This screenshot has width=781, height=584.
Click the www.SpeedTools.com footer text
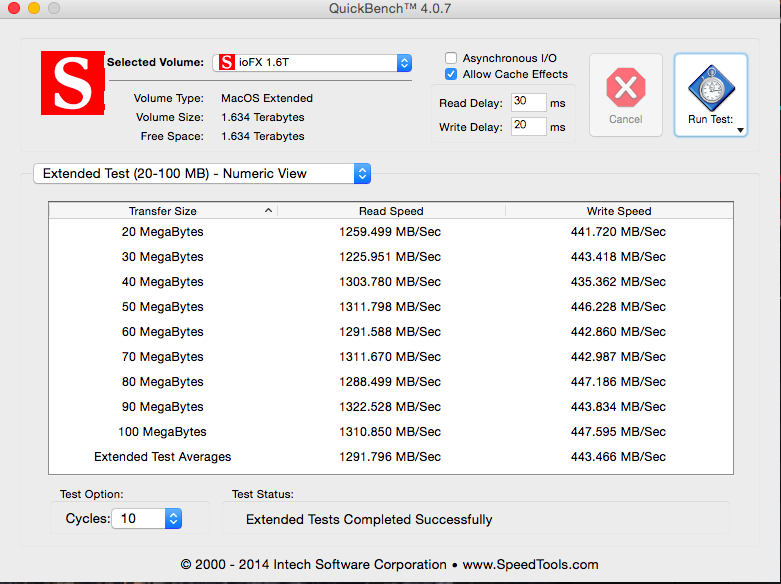[530, 565]
